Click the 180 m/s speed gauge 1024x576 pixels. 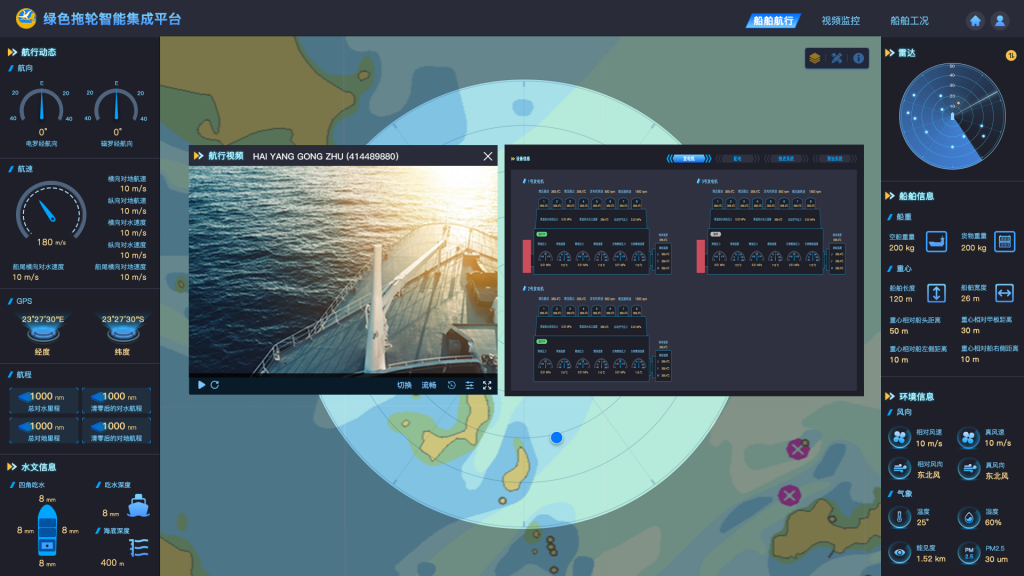51,214
